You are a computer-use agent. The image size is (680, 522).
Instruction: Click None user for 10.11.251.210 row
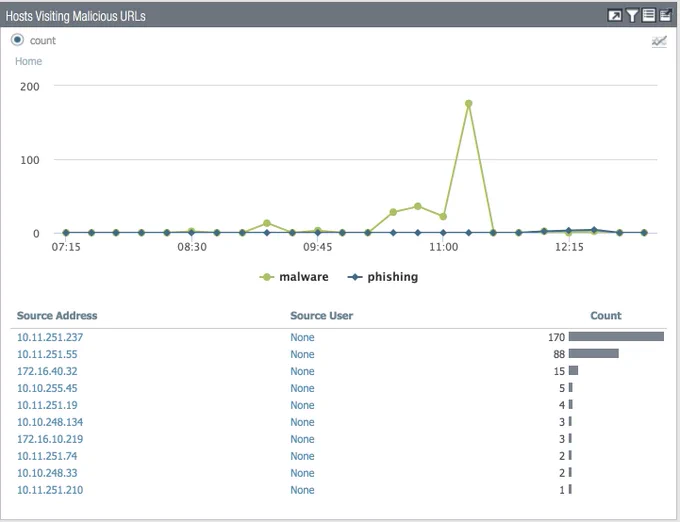pyautogui.click(x=302, y=490)
